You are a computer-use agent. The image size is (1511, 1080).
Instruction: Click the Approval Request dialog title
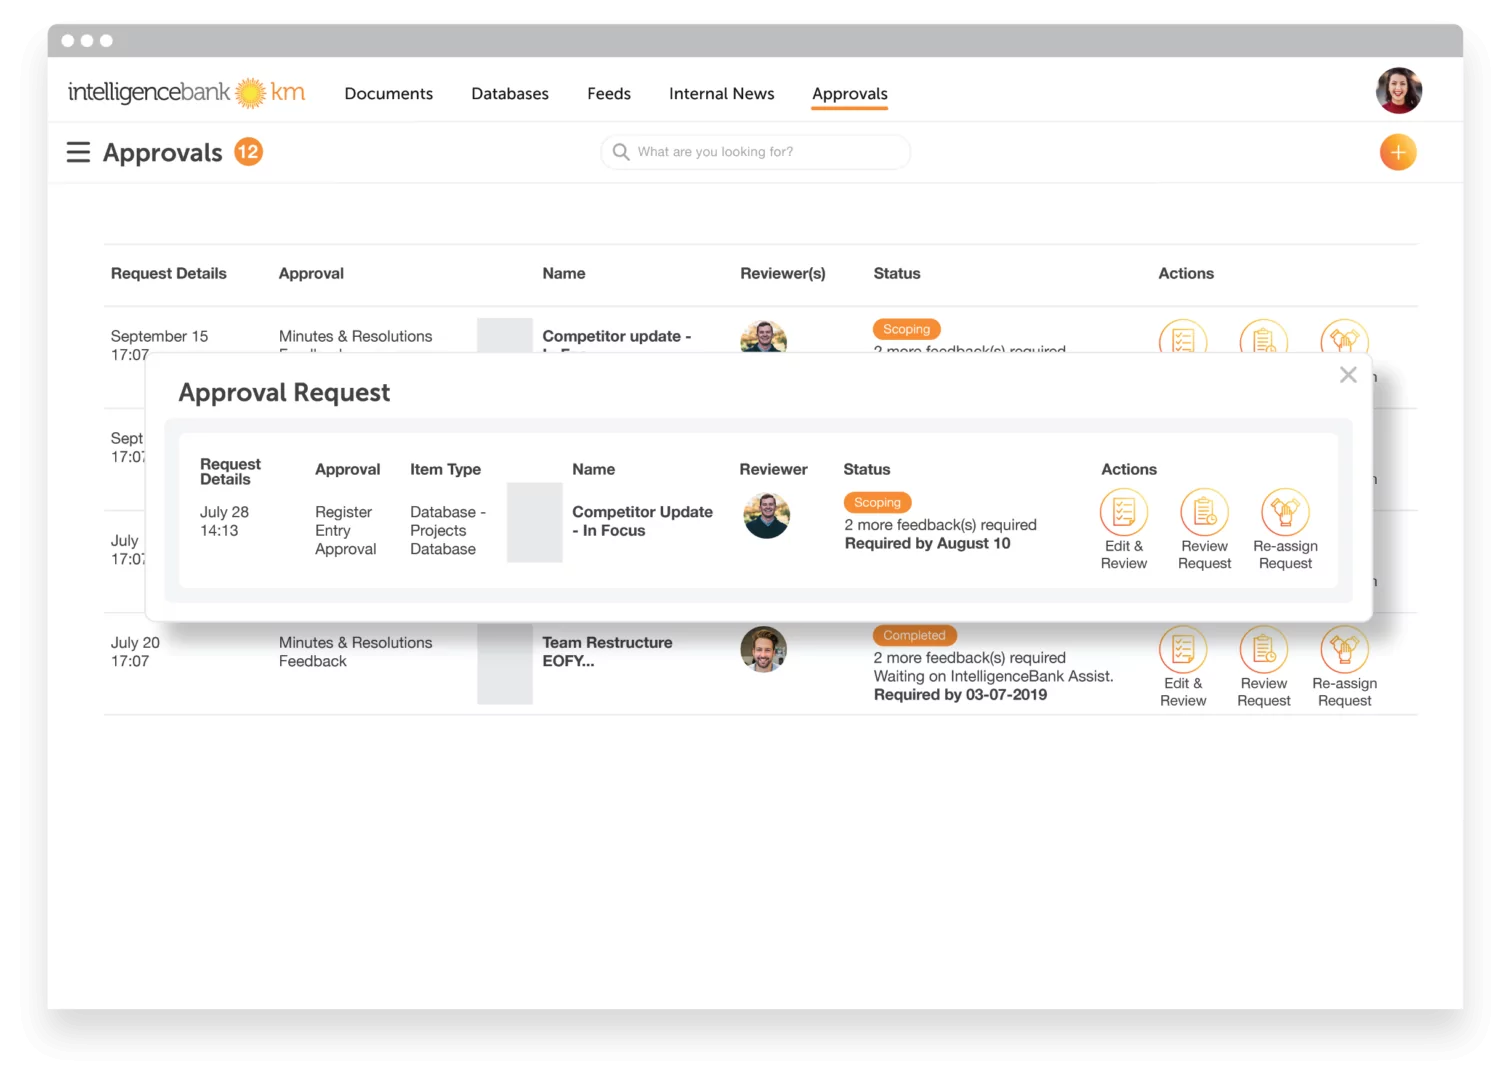point(284,392)
